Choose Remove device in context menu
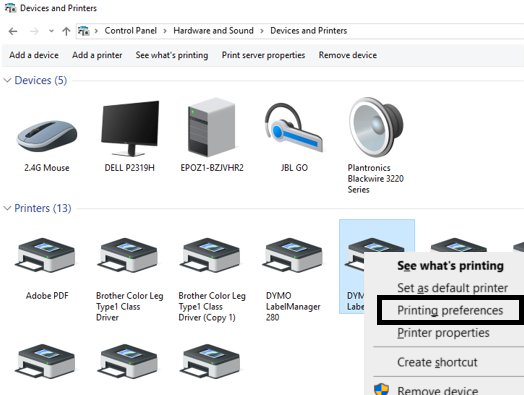 pyautogui.click(x=437, y=390)
